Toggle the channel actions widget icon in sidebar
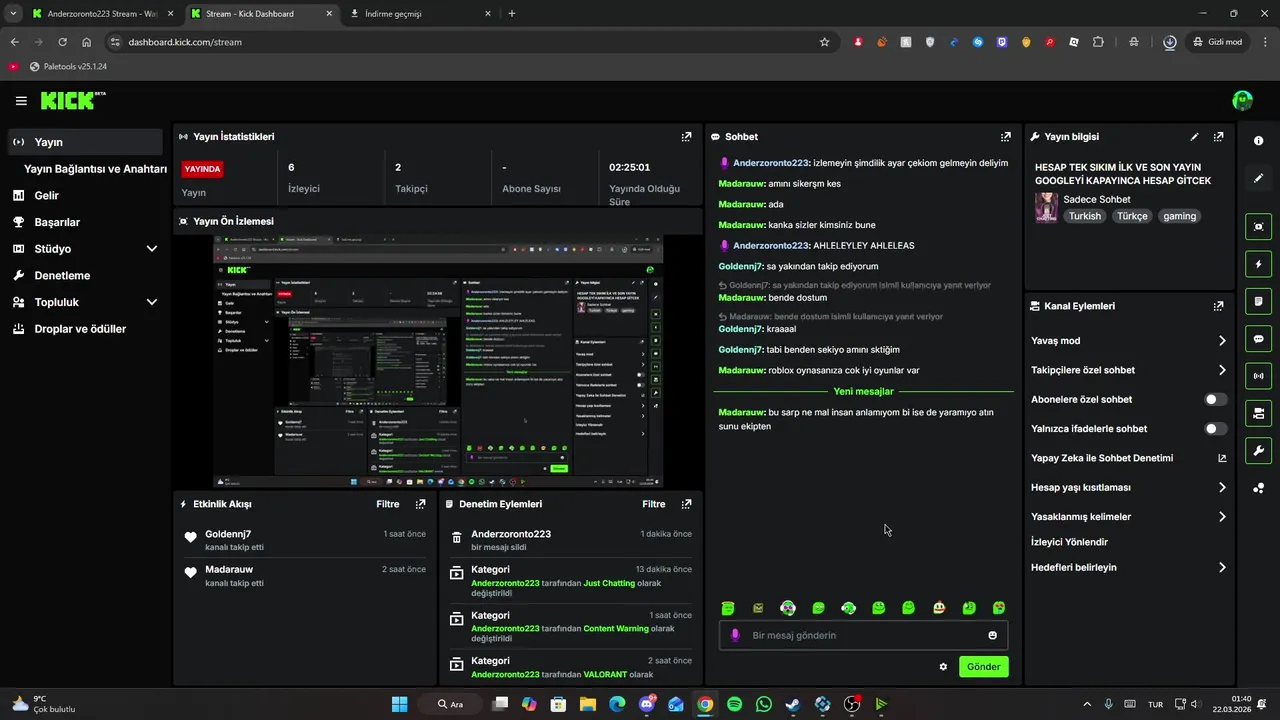The height and width of the screenshot is (720, 1280). pos(1258,413)
